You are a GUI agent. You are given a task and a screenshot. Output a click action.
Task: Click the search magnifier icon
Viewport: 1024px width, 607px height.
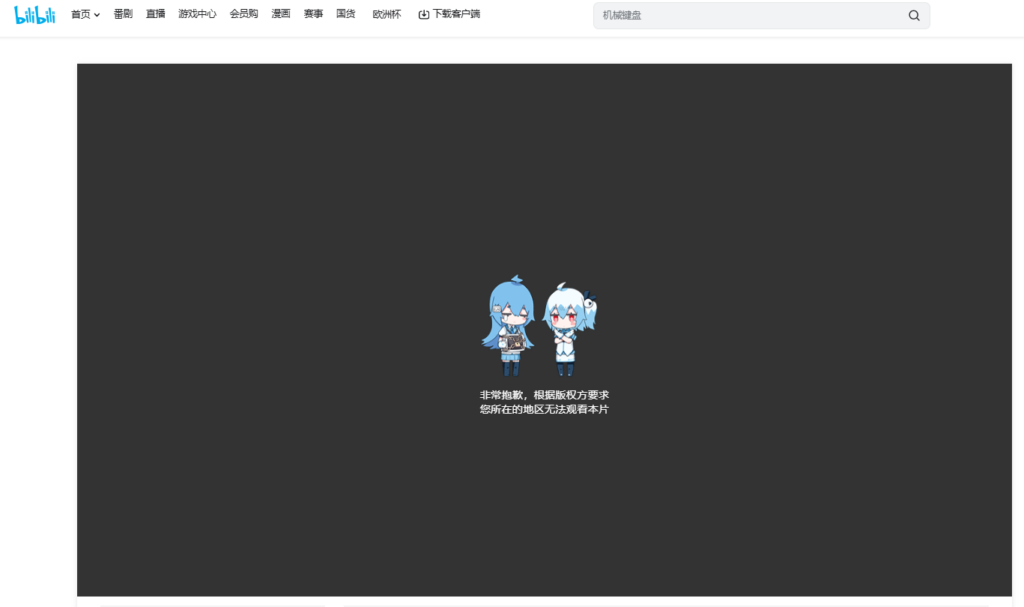click(x=913, y=15)
